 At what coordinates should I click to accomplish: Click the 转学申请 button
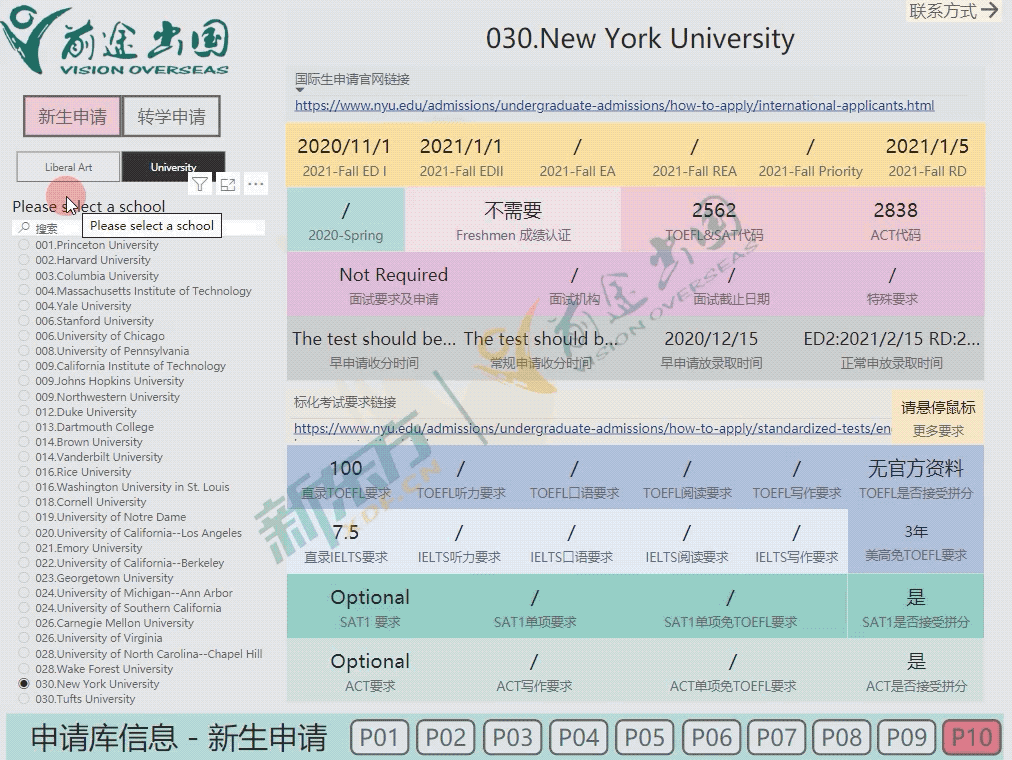pos(171,117)
